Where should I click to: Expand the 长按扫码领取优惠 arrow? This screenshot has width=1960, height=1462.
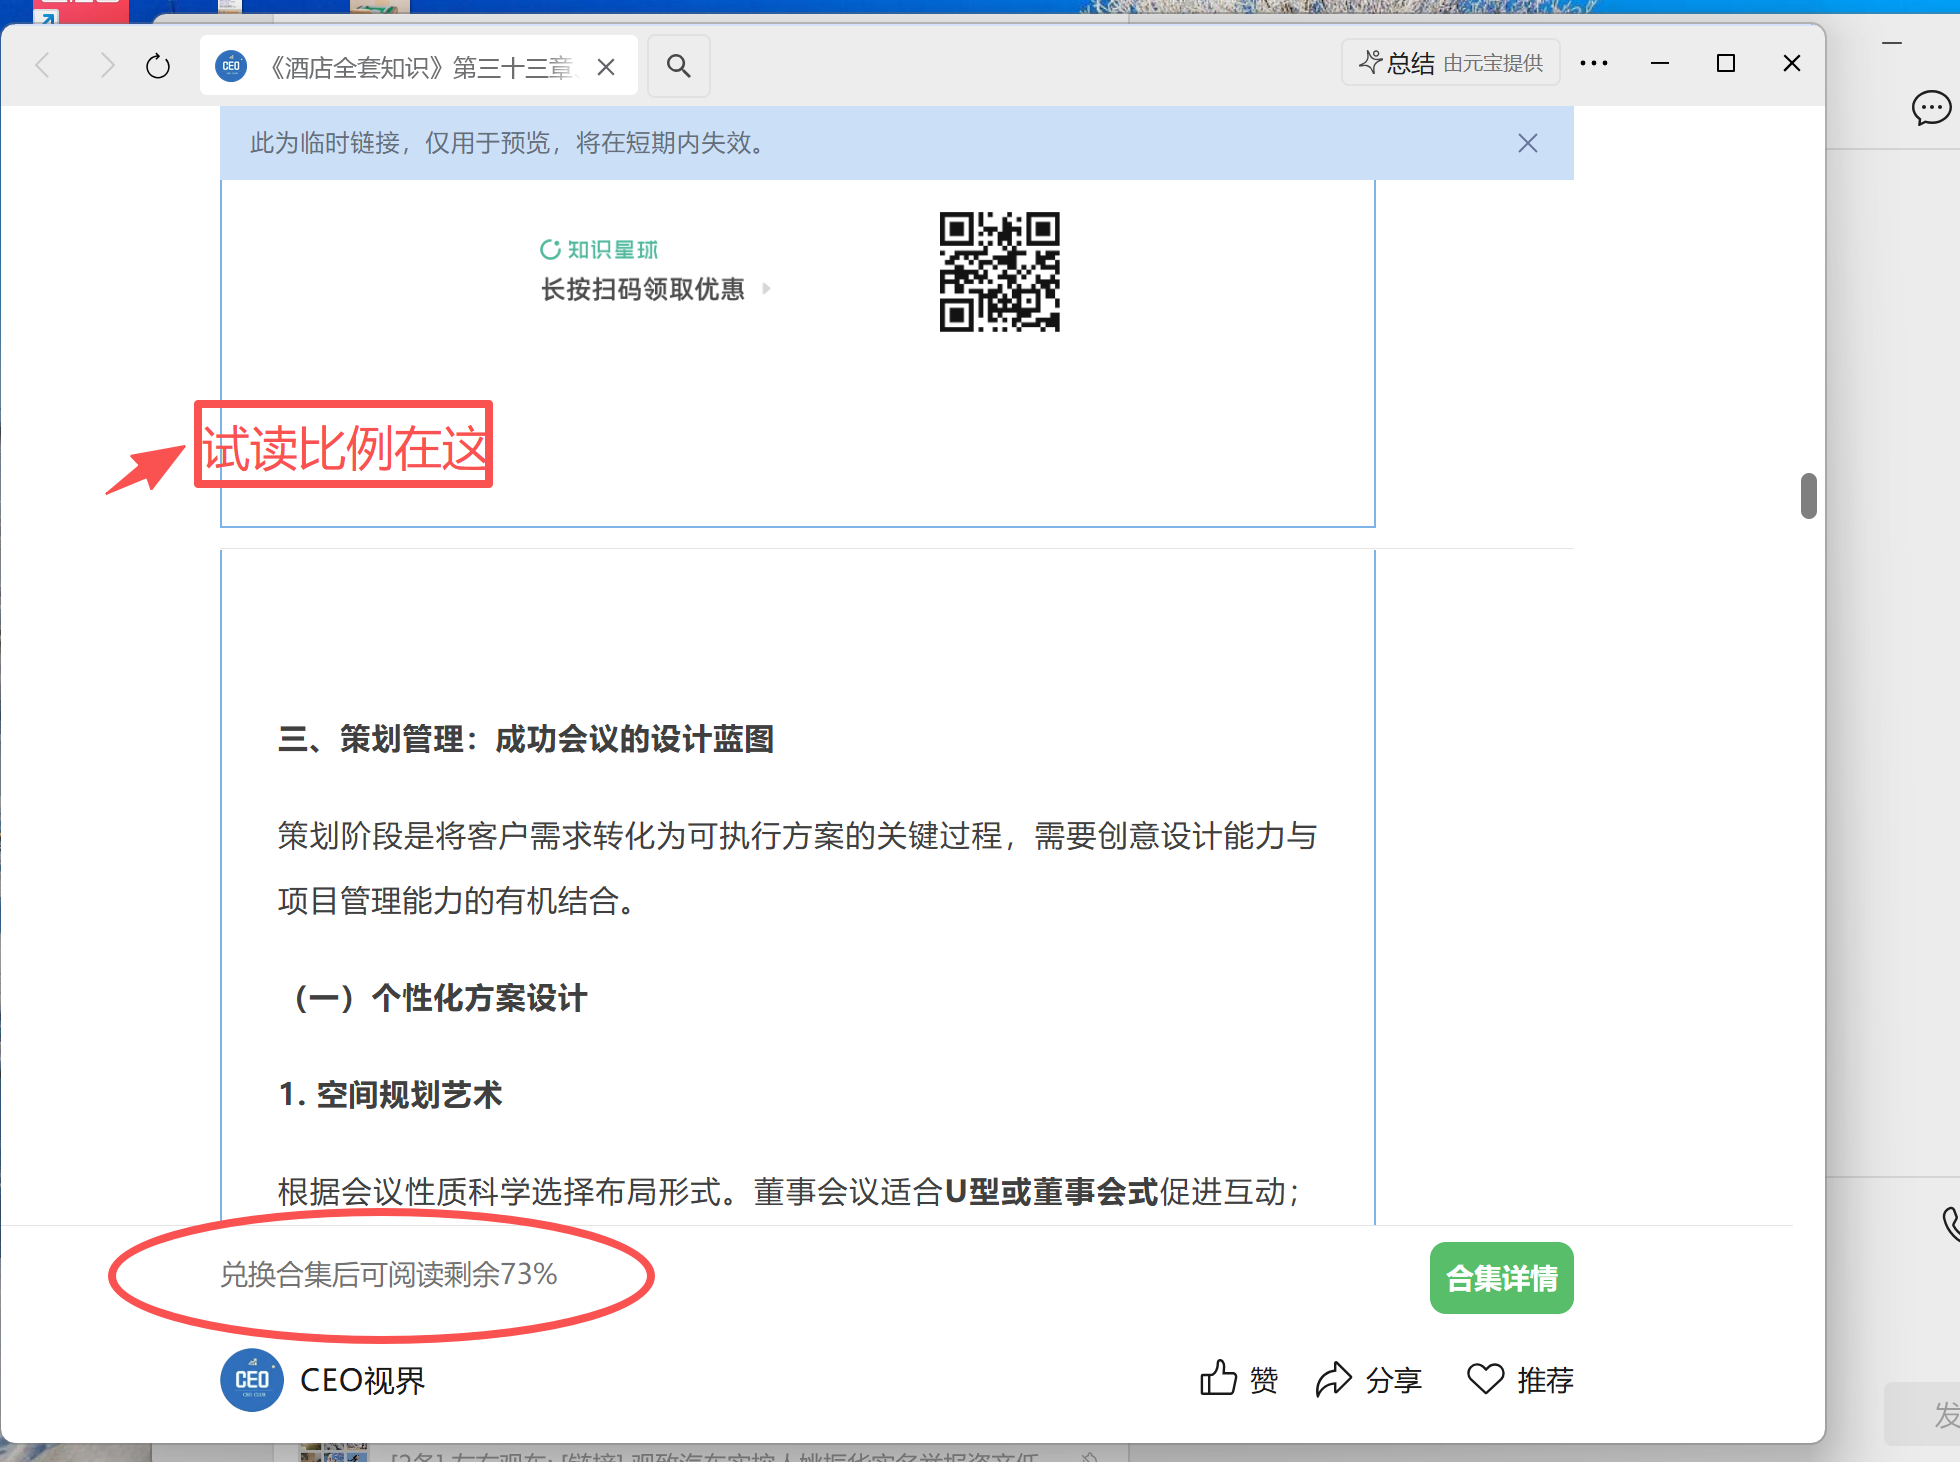click(x=767, y=289)
